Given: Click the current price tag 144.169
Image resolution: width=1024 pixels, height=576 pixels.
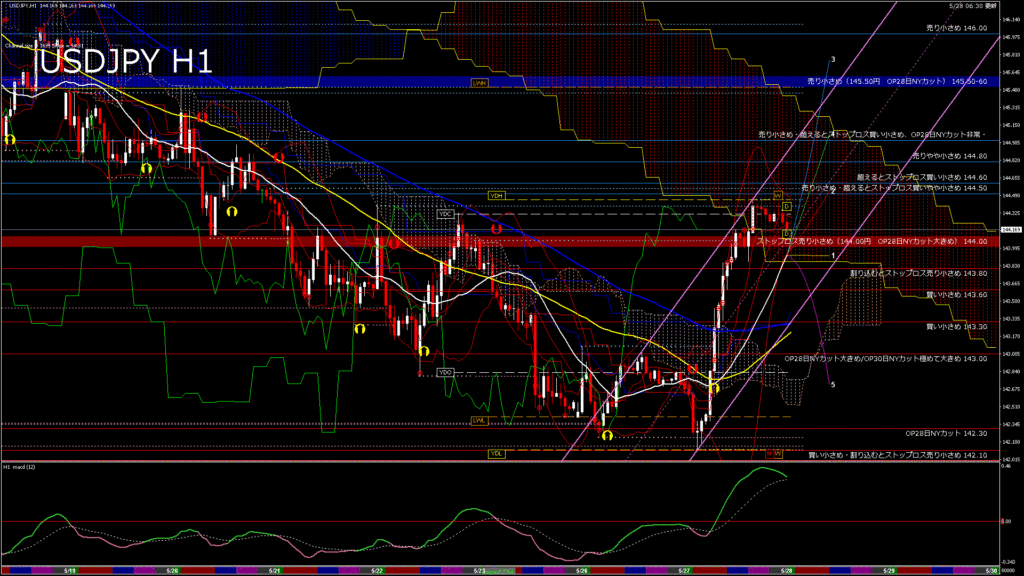Looking at the screenshot, I should point(1011,230).
